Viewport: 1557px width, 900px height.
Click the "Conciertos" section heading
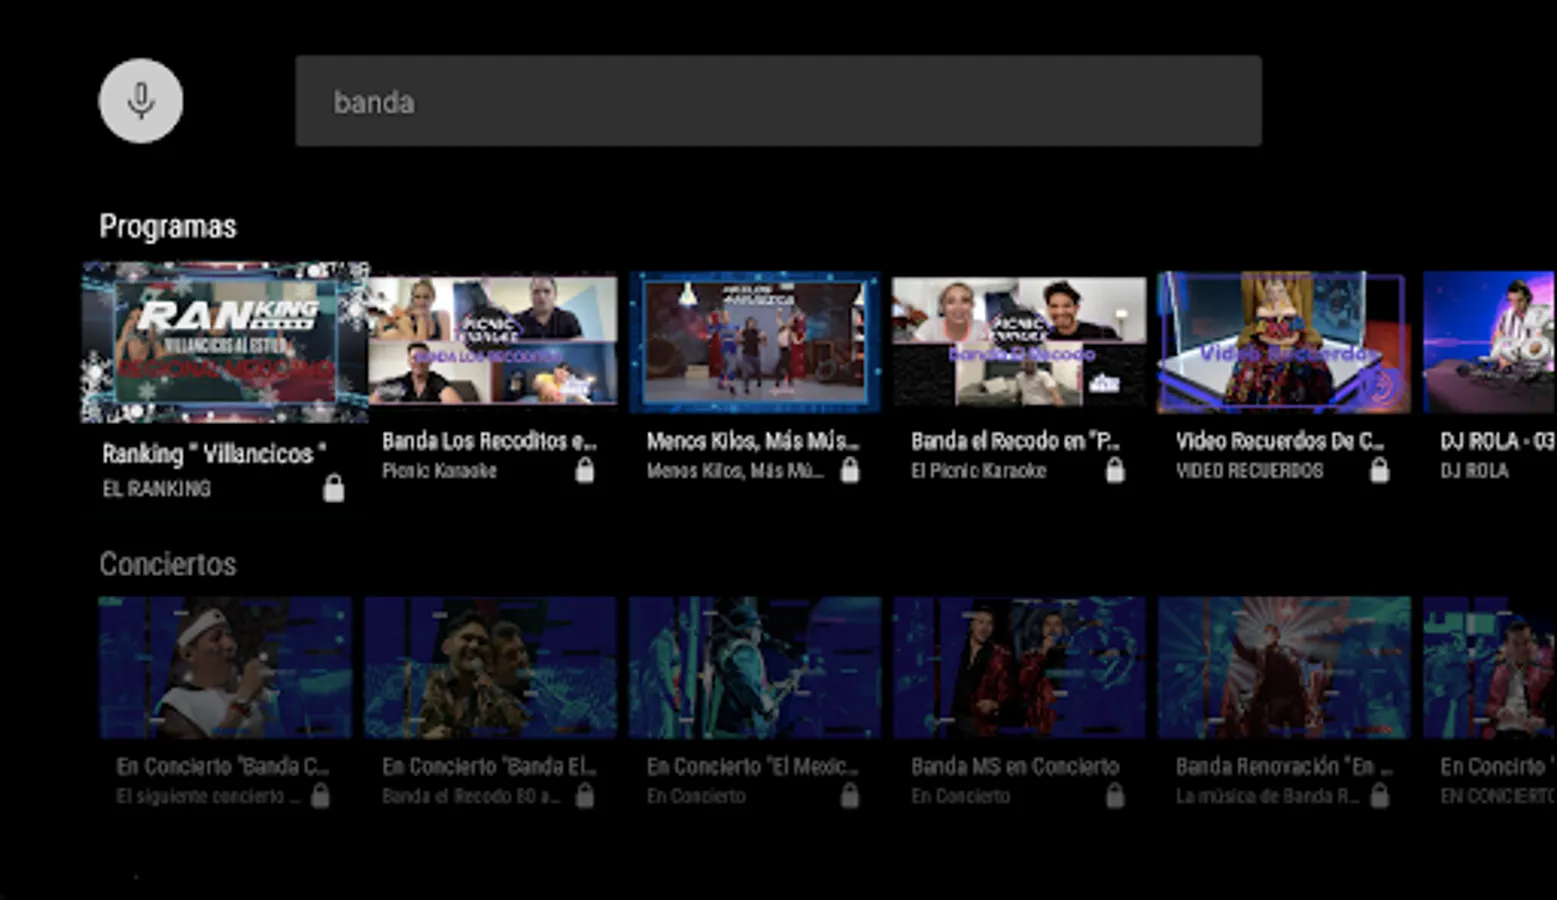168,564
